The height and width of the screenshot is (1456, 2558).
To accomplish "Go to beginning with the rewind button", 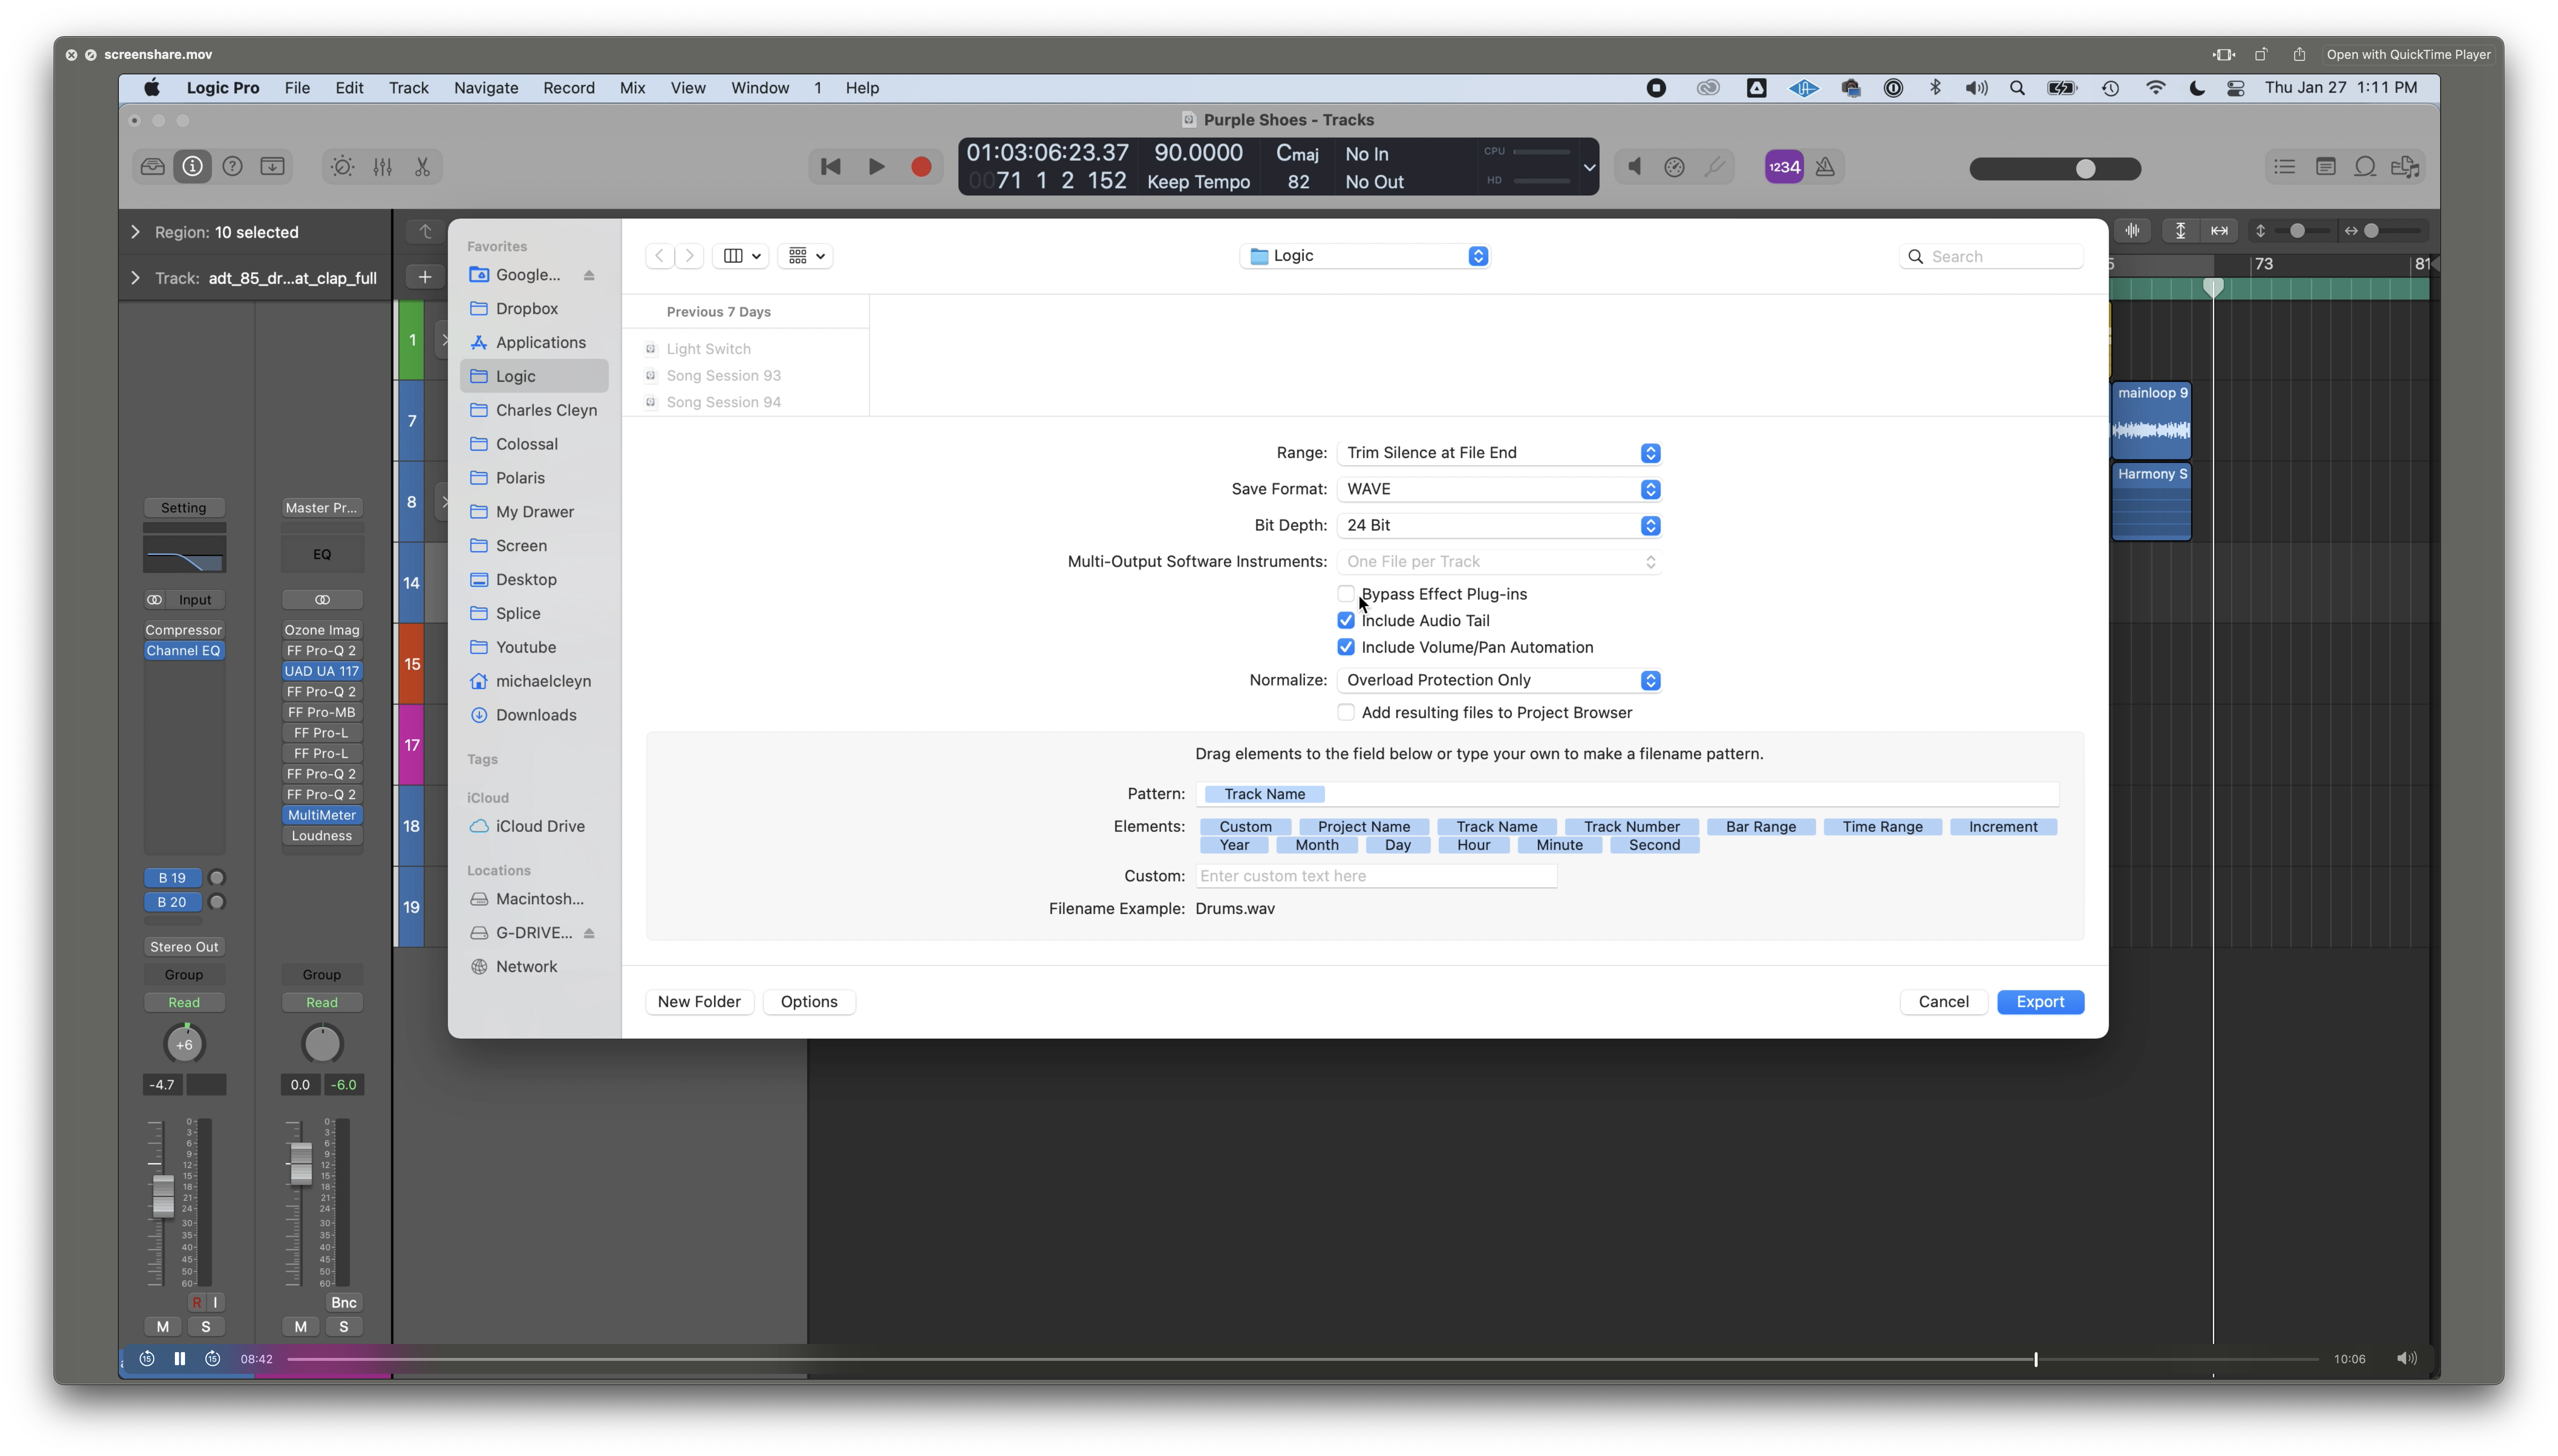I will click(x=830, y=167).
